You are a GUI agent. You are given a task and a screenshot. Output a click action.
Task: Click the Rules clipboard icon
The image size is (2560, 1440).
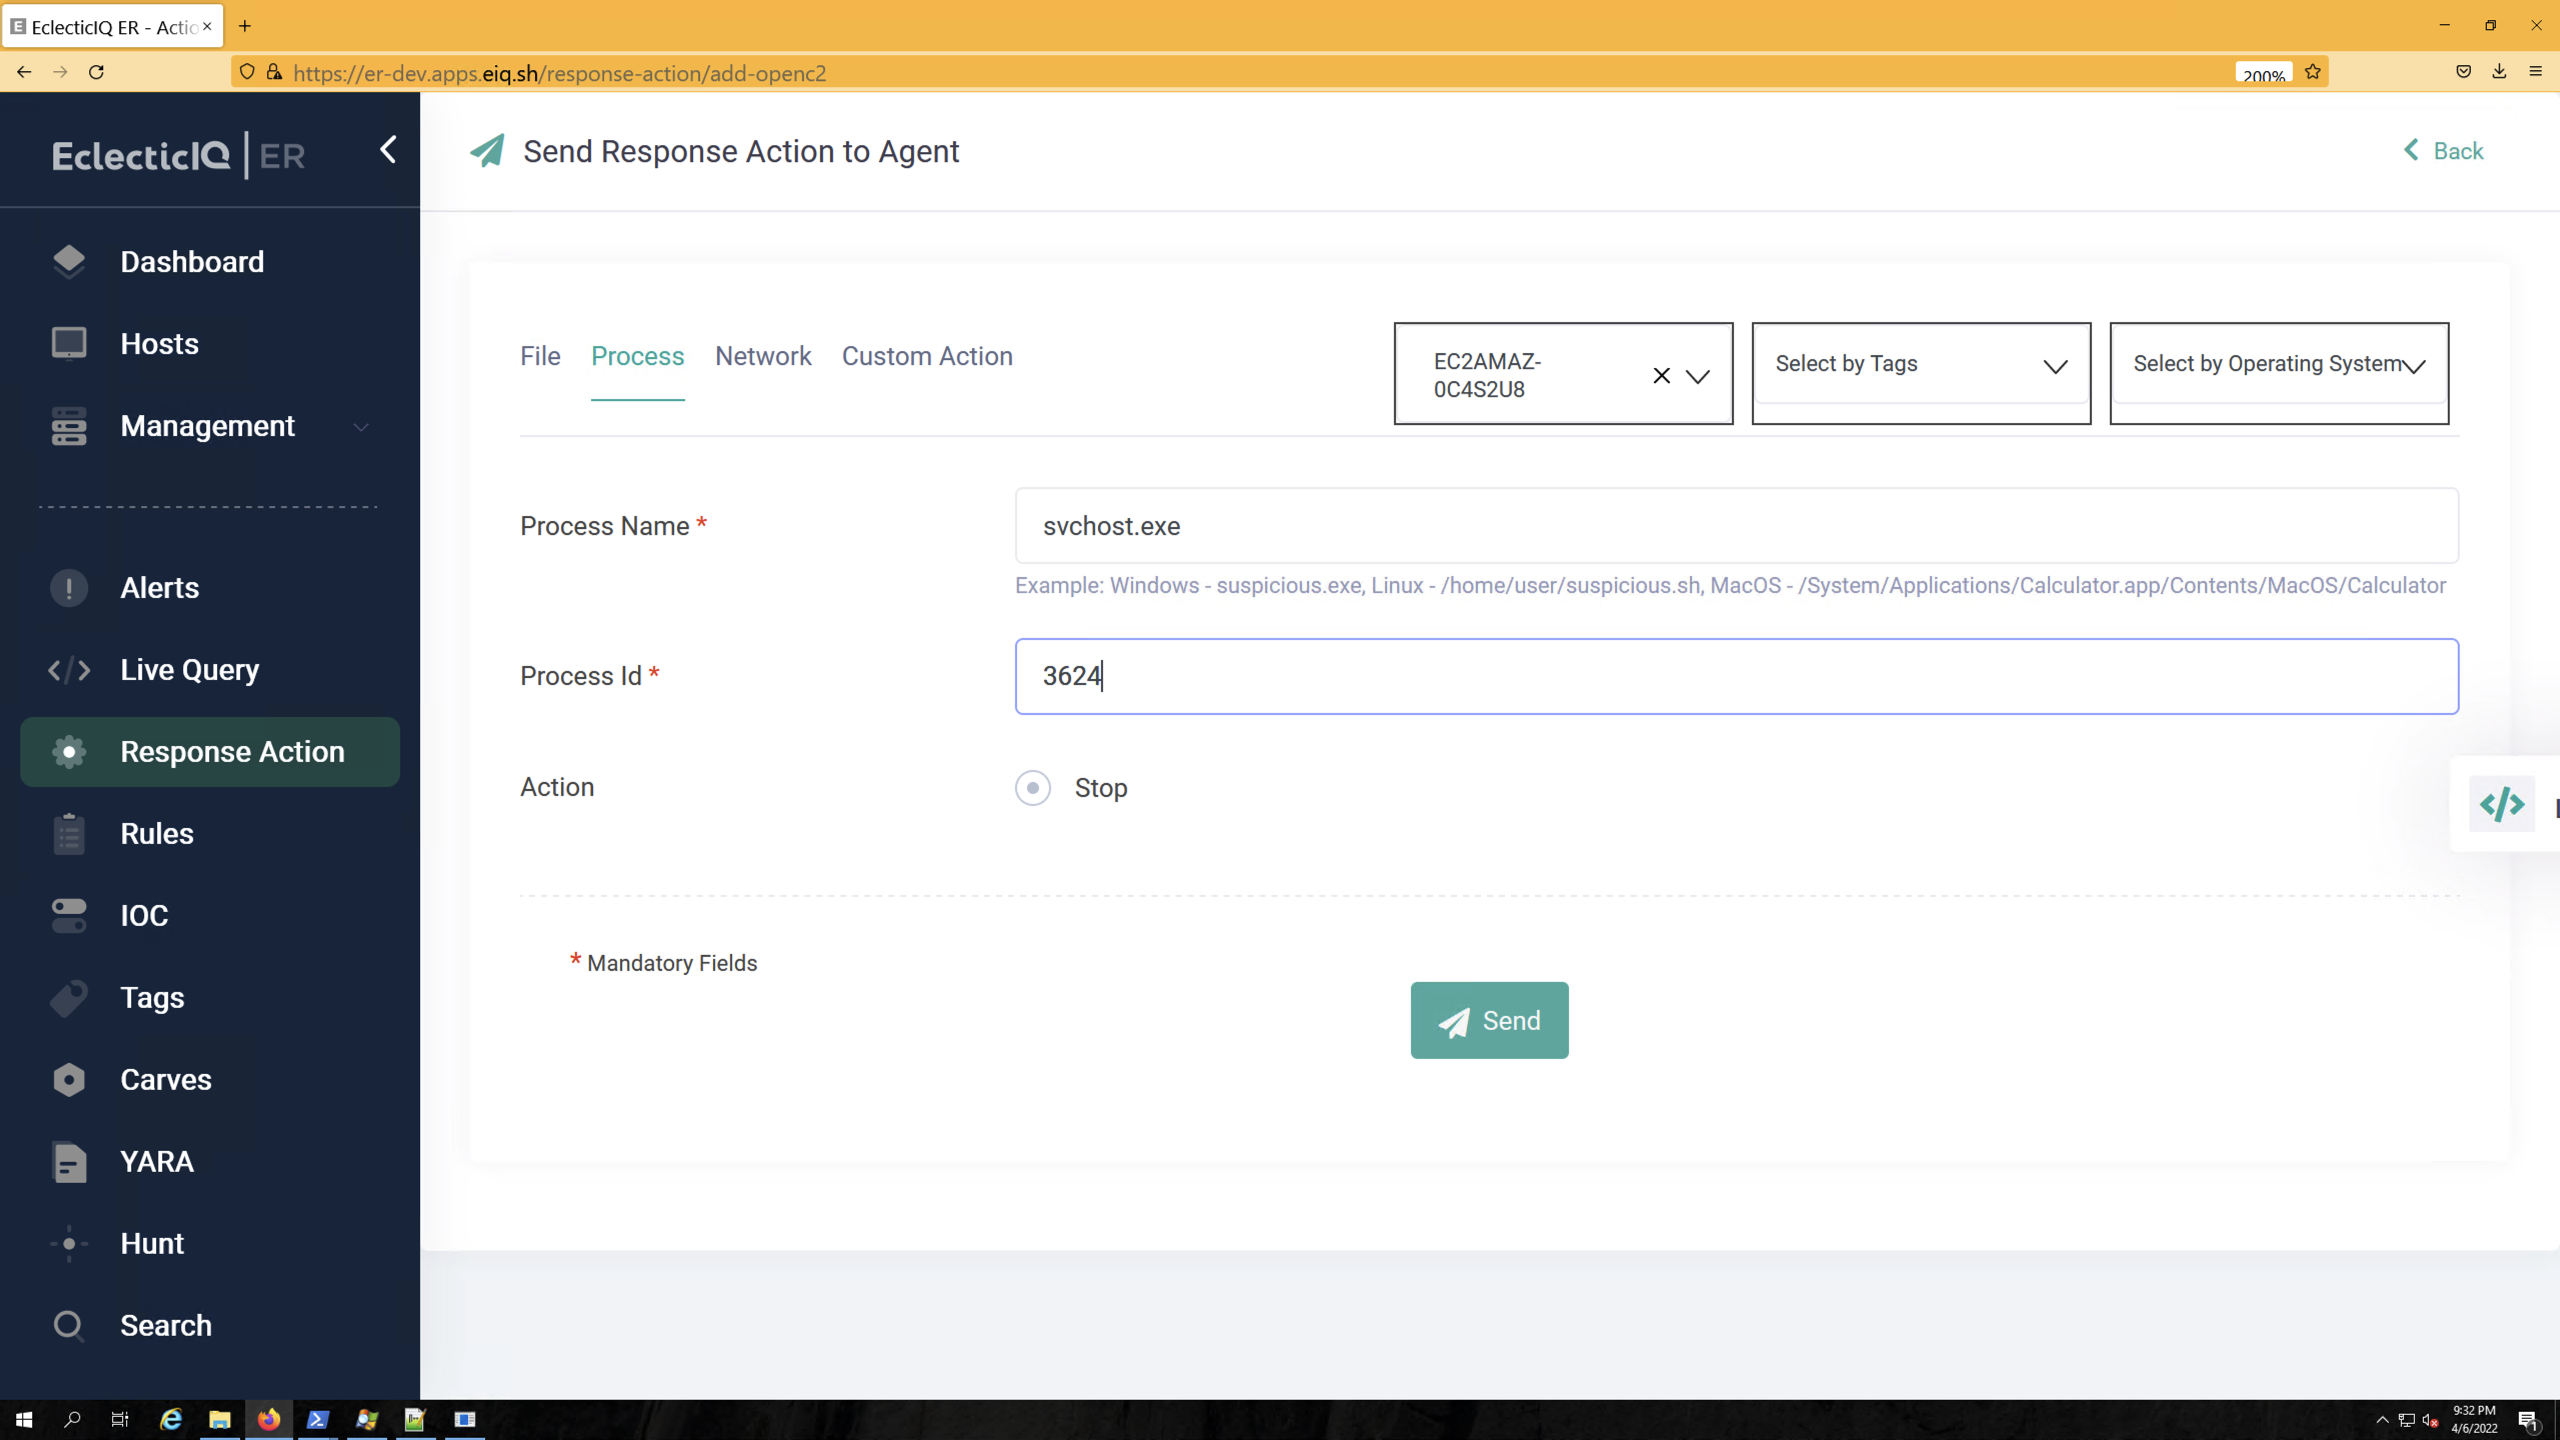pos(69,834)
